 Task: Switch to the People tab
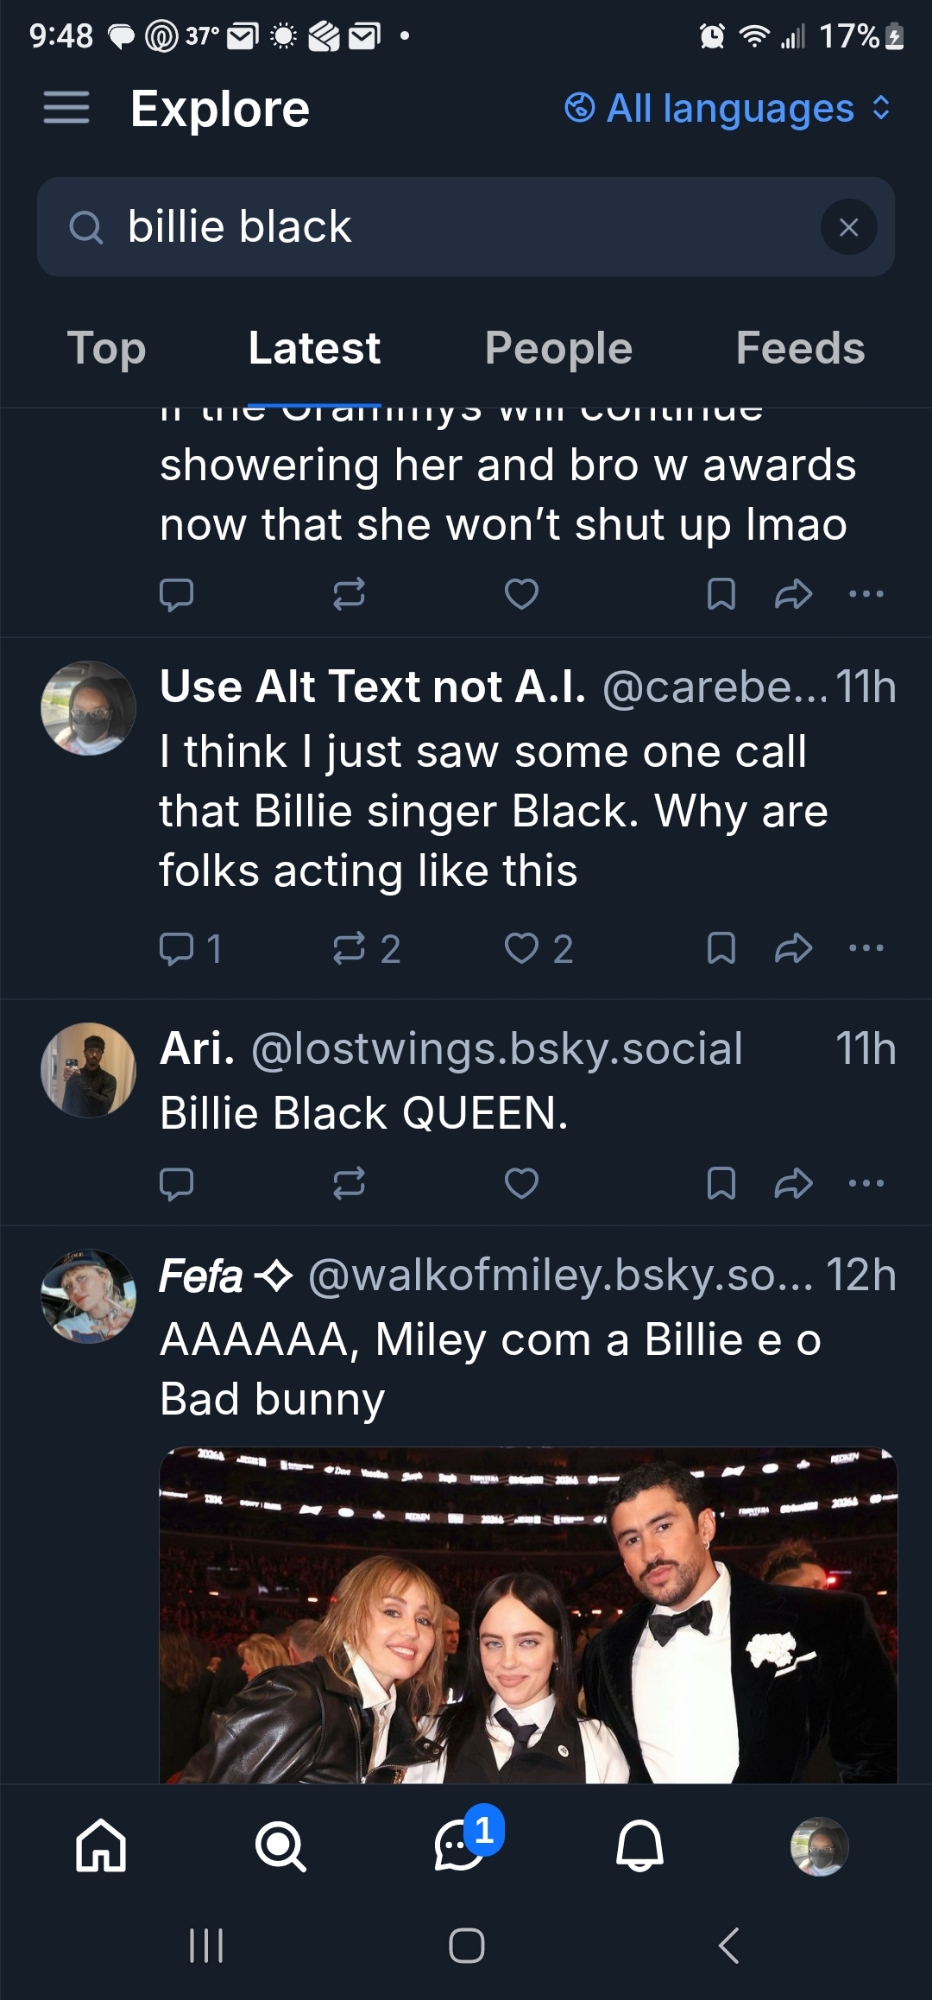(558, 349)
